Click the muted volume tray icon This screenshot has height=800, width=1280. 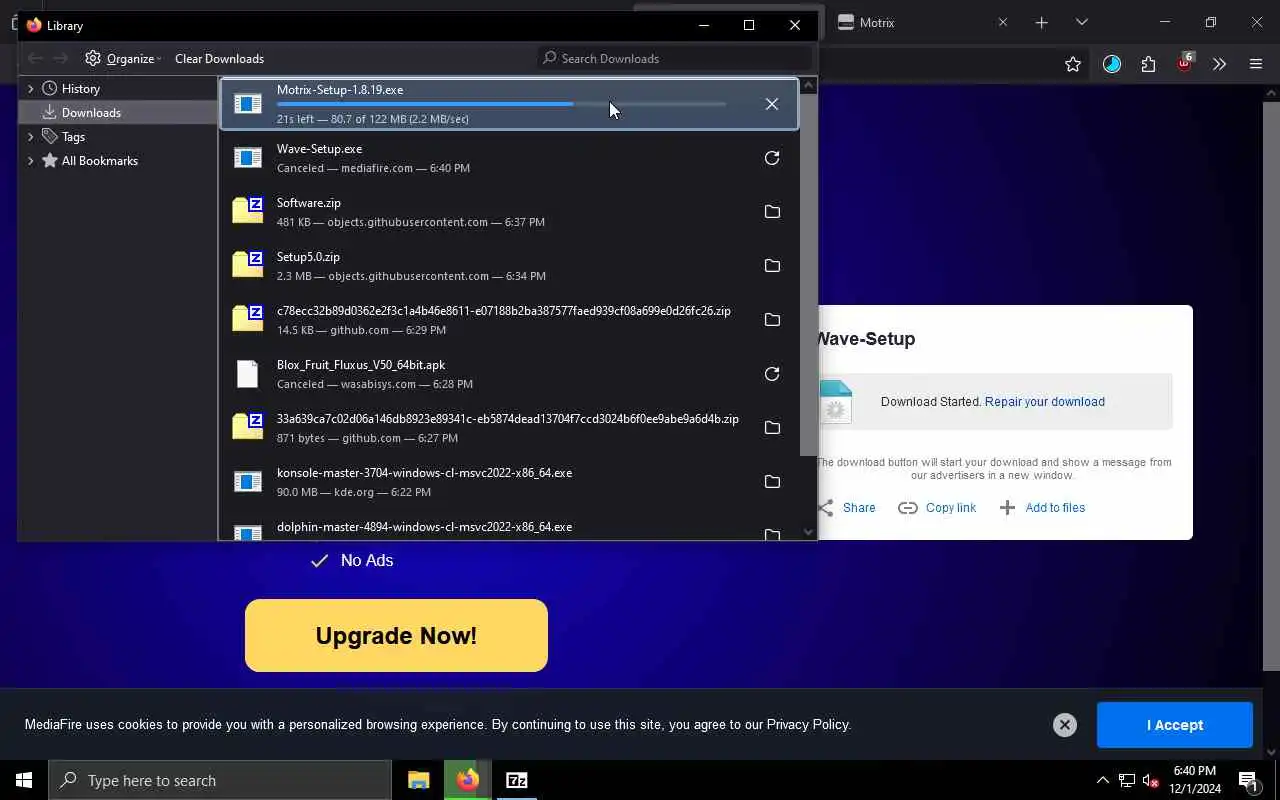point(1151,780)
